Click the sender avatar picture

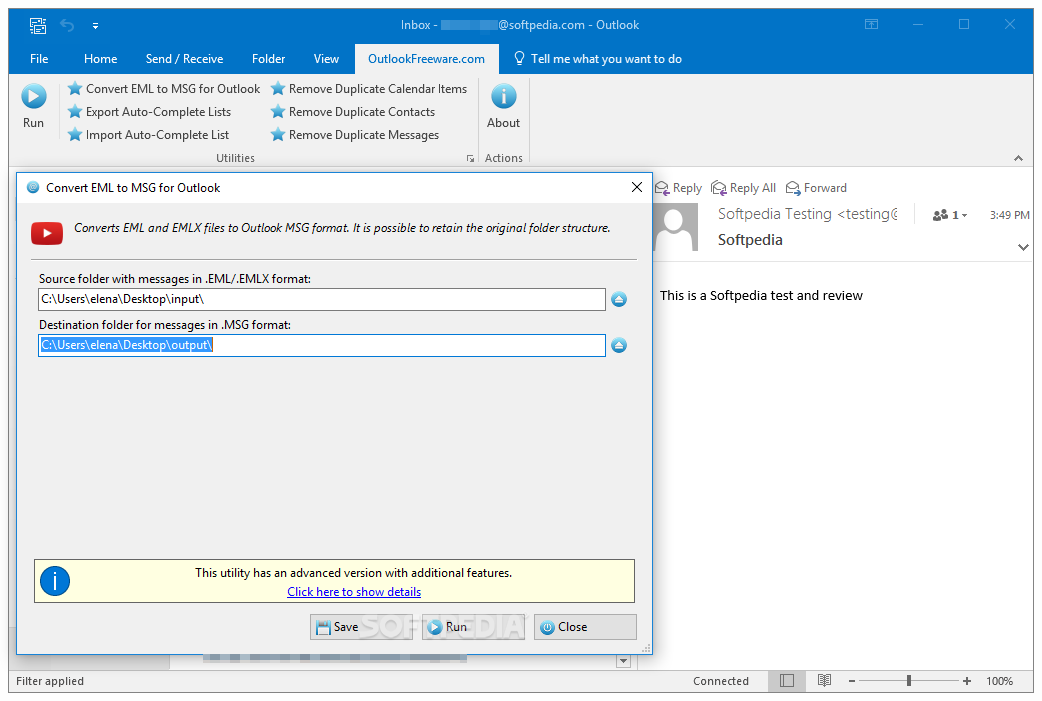(675, 227)
